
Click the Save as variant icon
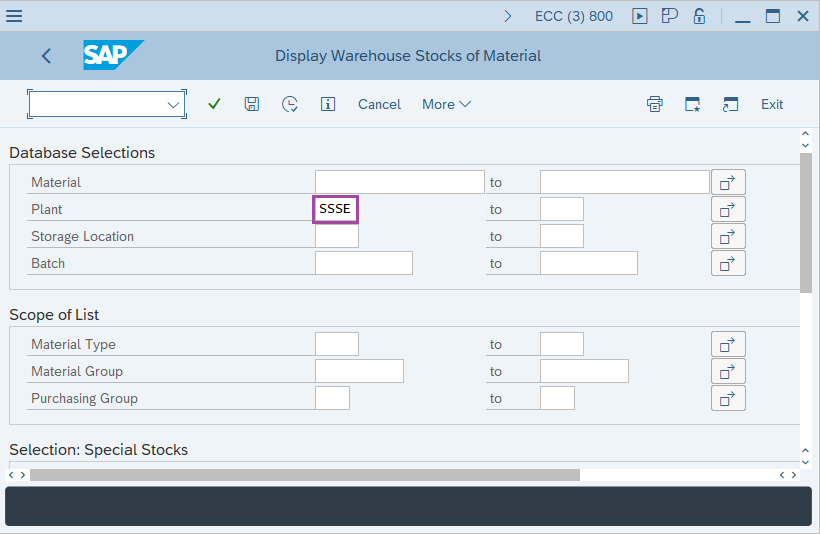[252, 104]
